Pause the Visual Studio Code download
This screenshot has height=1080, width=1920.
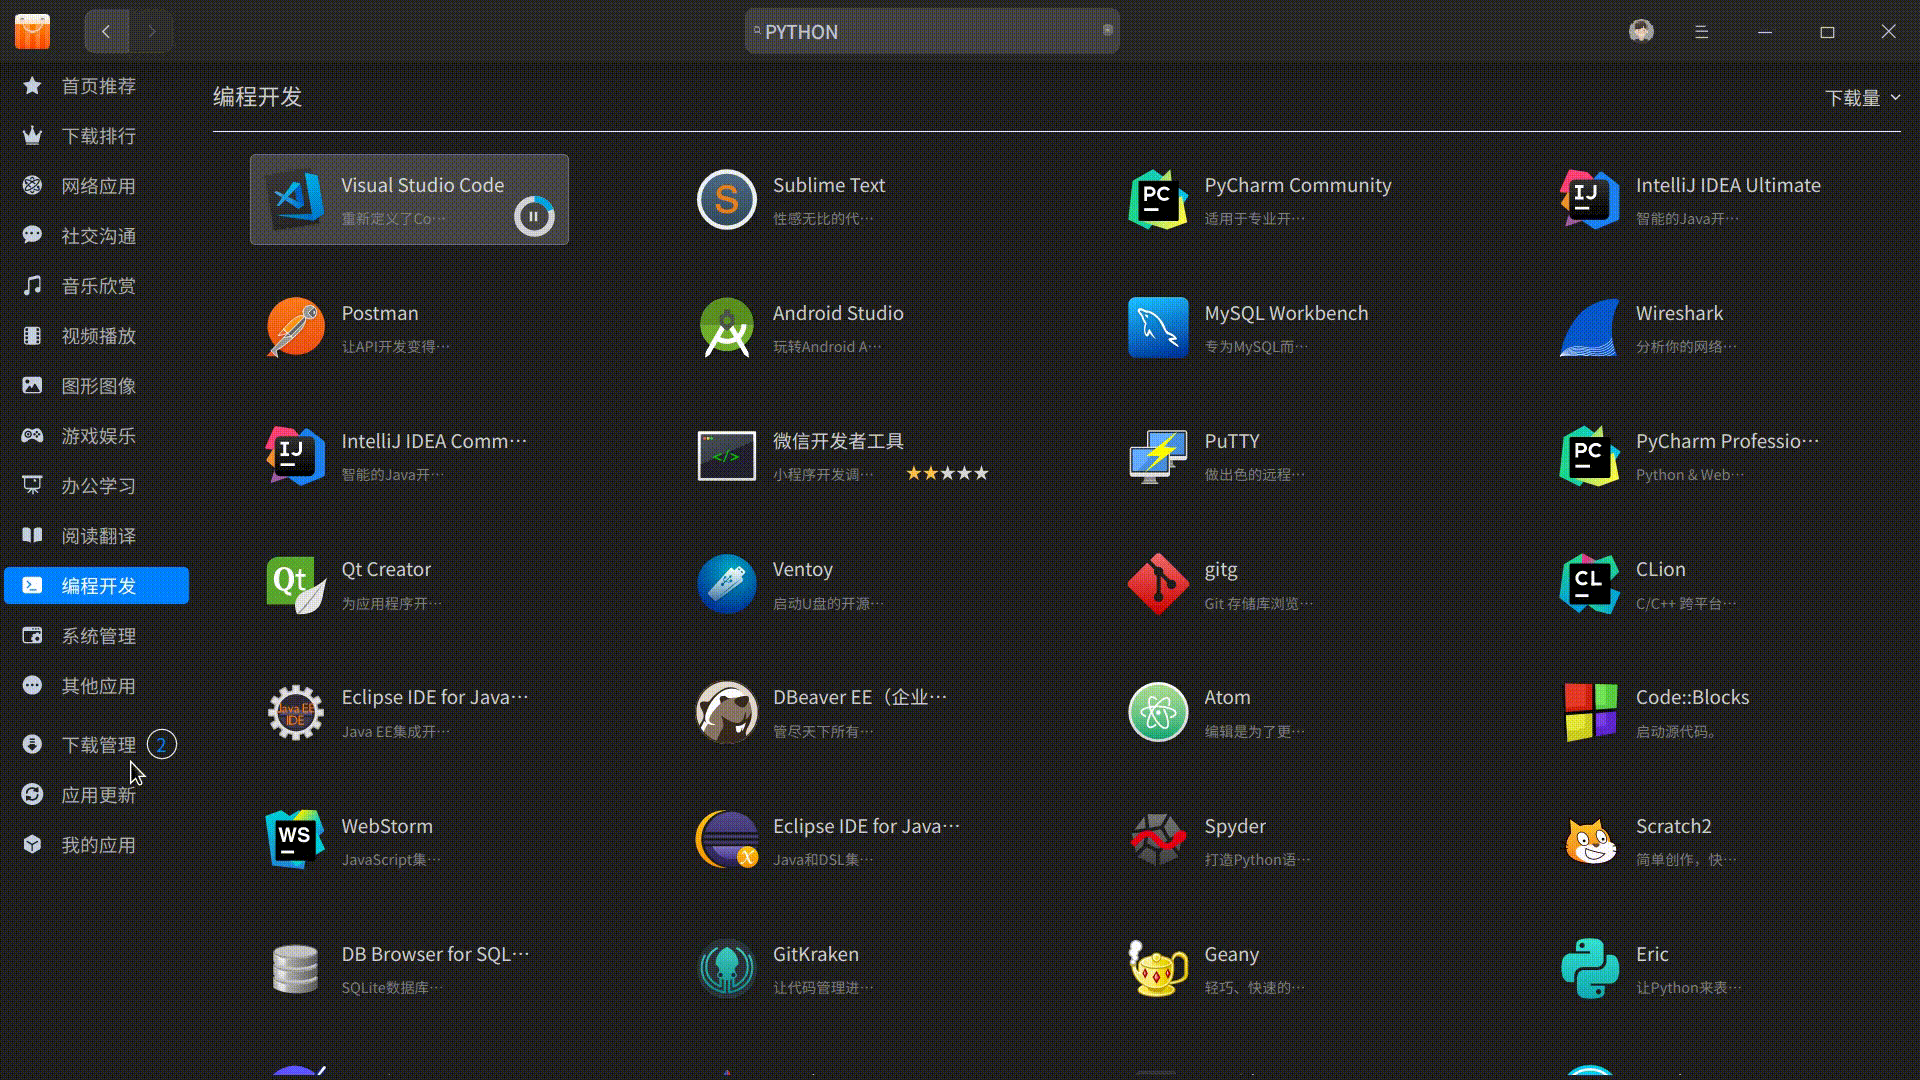(534, 216)
